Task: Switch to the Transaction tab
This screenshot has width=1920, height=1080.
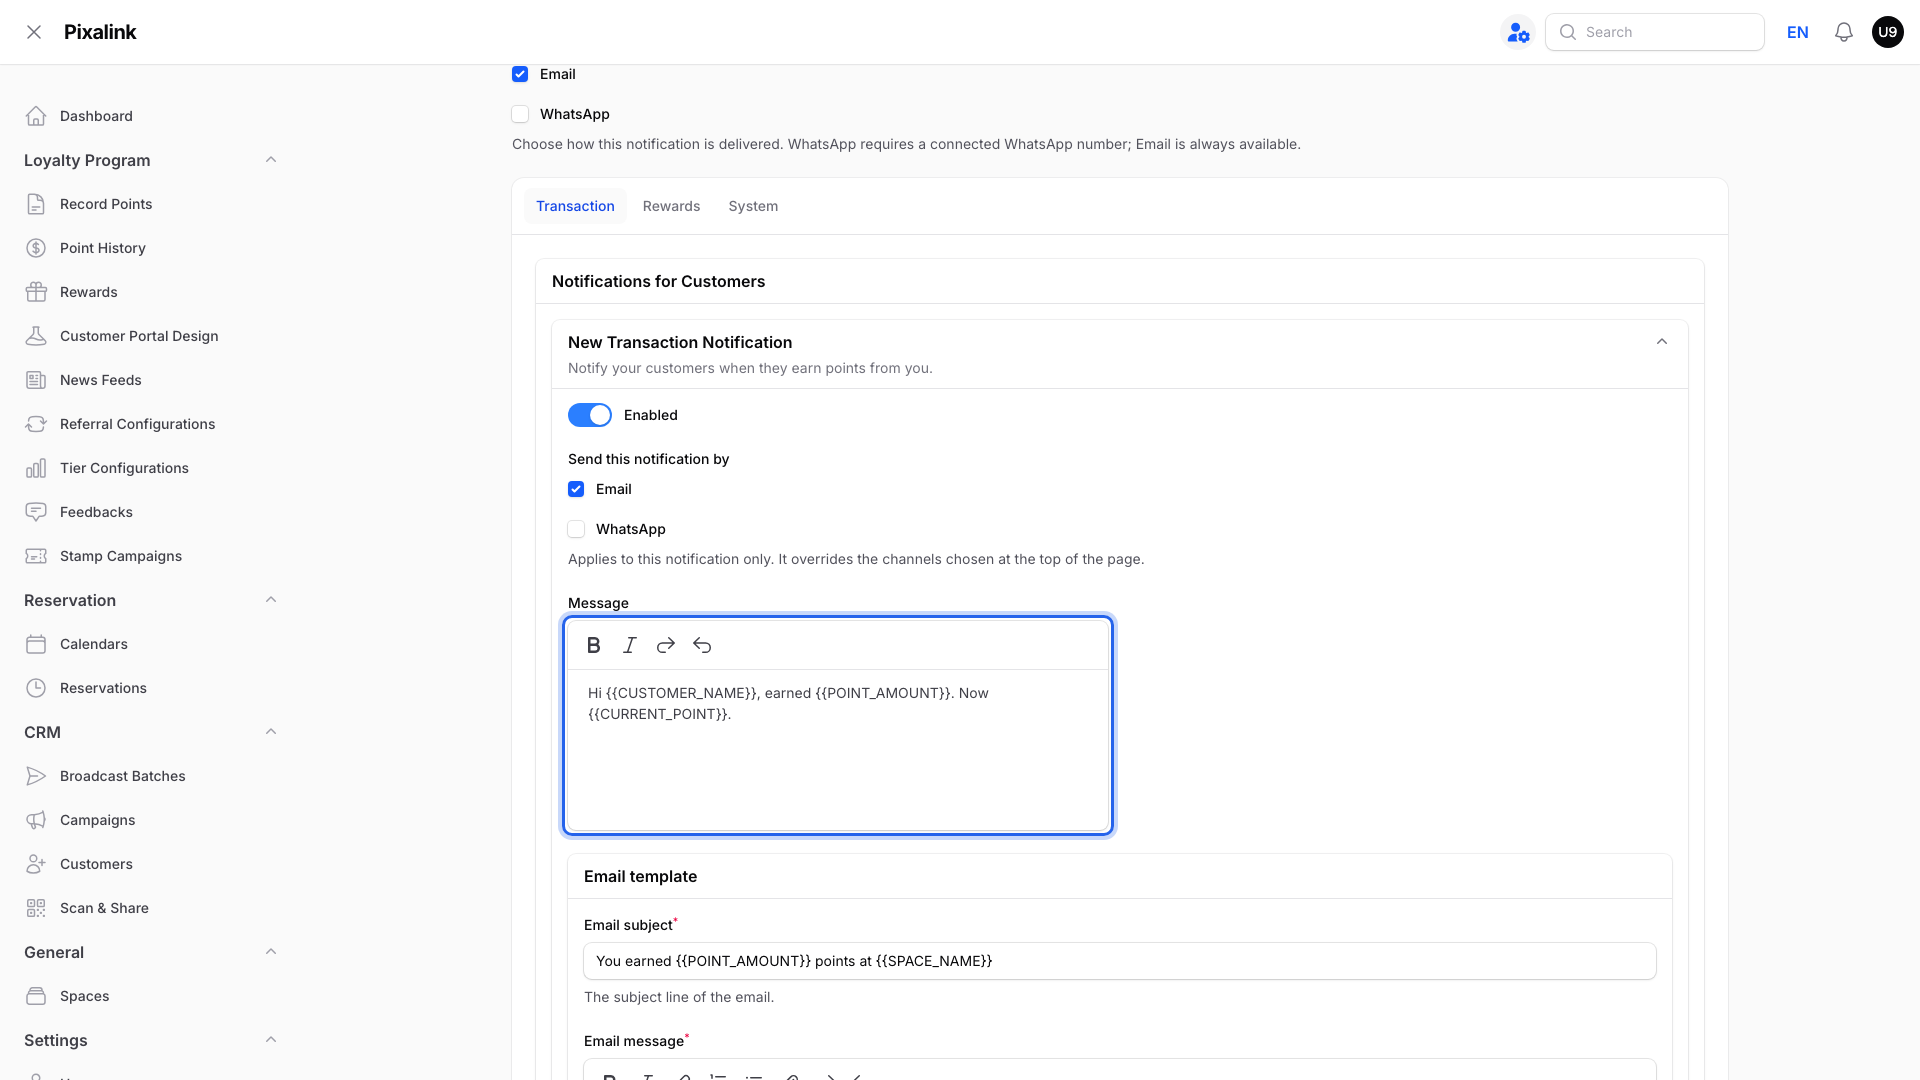Action: [575, 206]
